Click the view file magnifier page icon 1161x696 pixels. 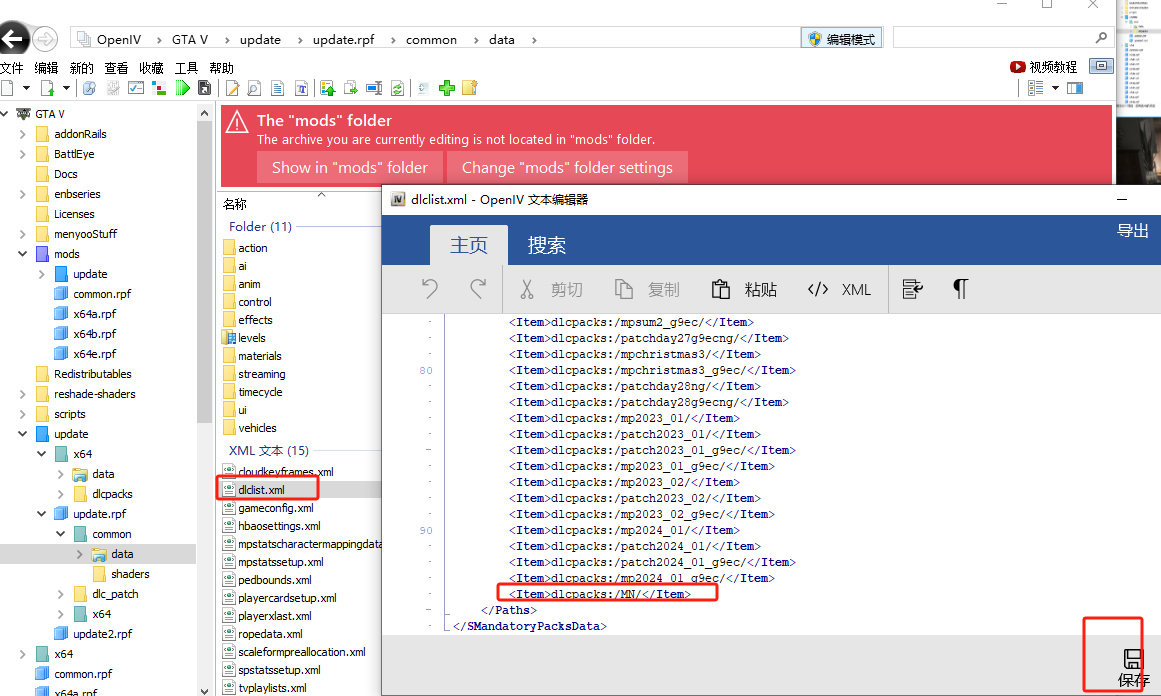pos(254,88)
